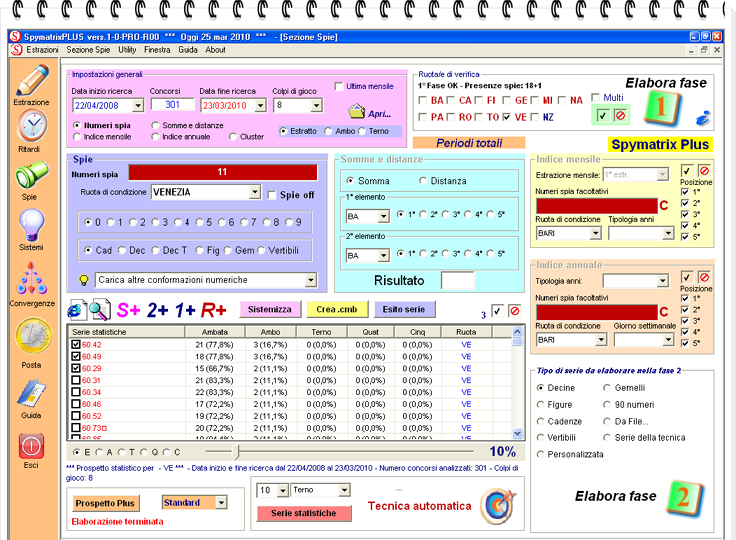The width and height of the screenshot is (736, 540).
Task: Click red C clear icon in Indice annuale
Action: coord(663,312)
